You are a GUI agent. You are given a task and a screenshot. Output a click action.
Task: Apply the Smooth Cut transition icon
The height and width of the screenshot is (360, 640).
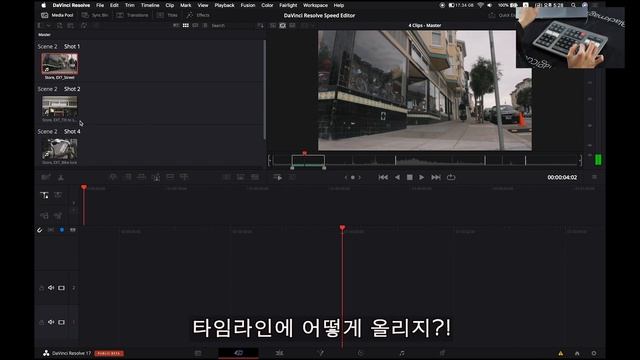[x=255, y=177]
